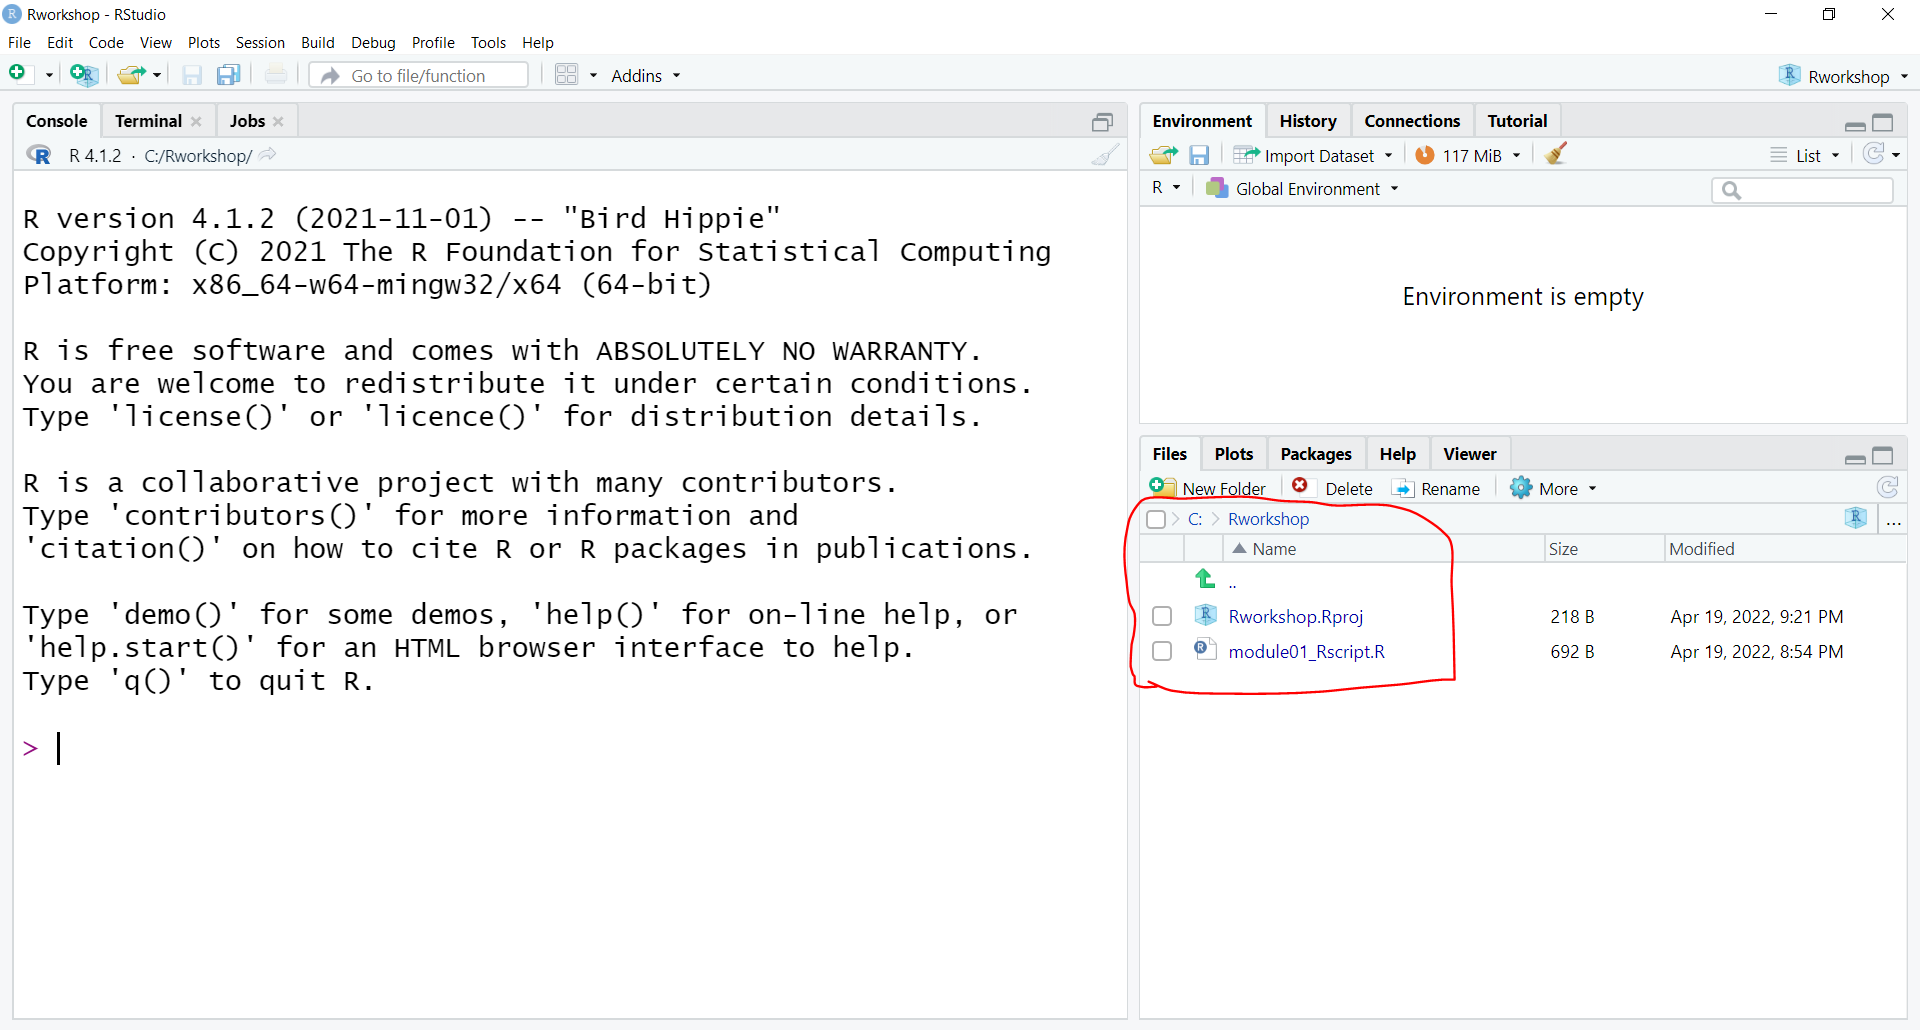Click the New File icon in toolbar
The width and height of the screenshot is (1920, 1030).
tap(18, 74)
